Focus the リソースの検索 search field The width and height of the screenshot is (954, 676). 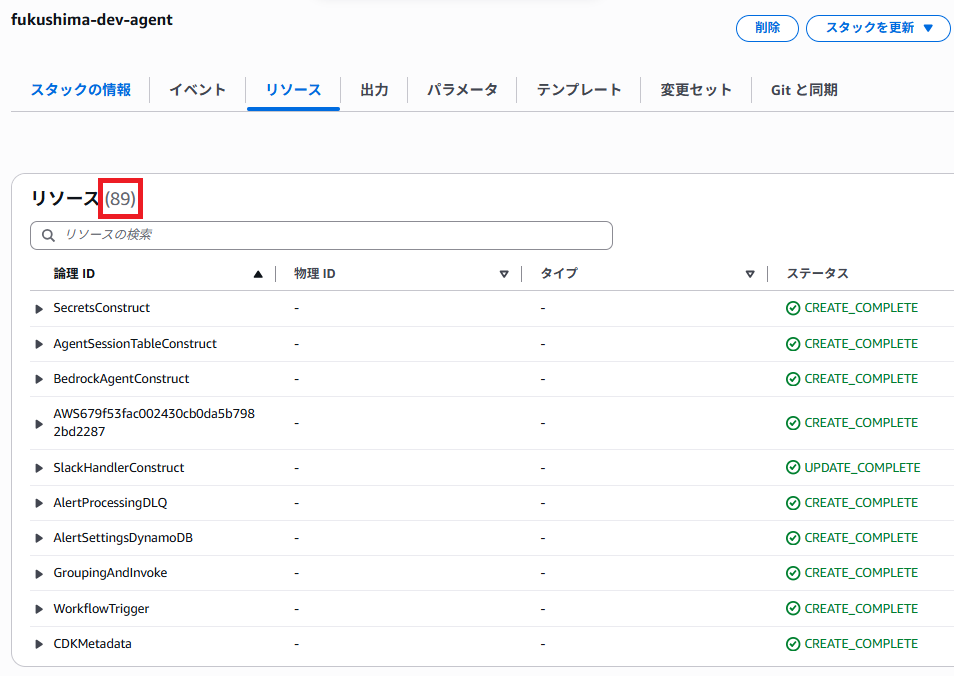[321, 235]
